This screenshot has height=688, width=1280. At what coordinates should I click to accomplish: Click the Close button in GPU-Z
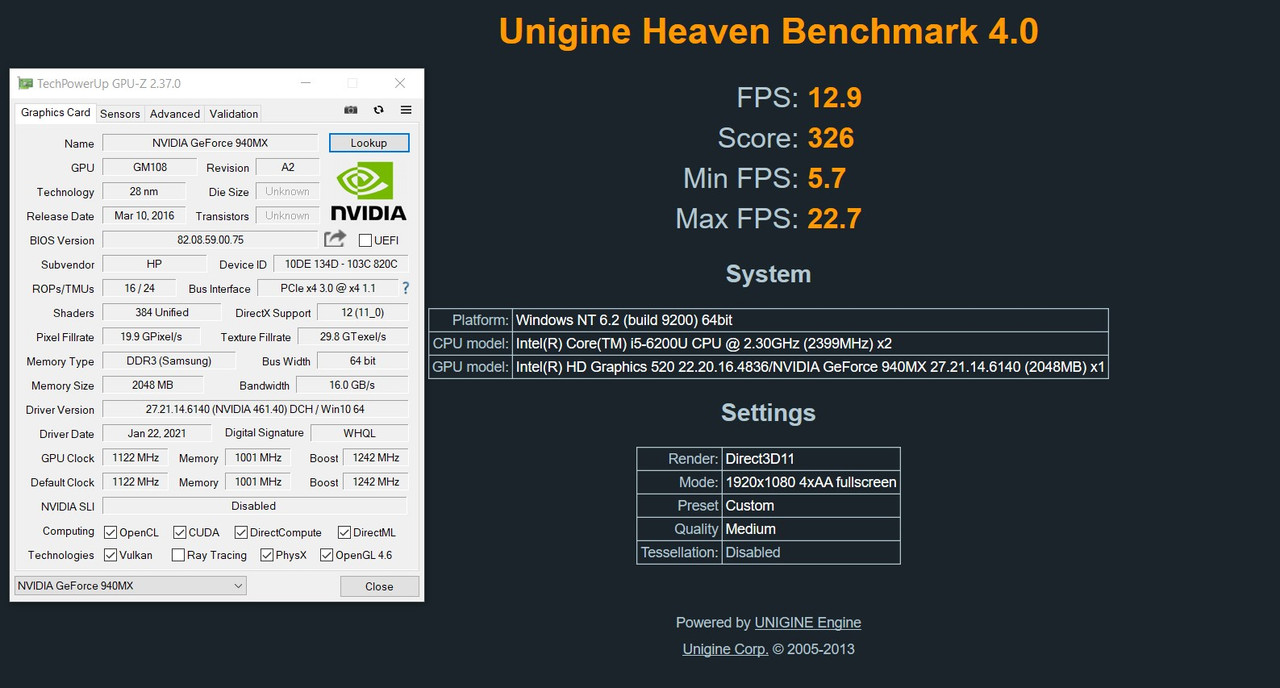click(379, 586)
